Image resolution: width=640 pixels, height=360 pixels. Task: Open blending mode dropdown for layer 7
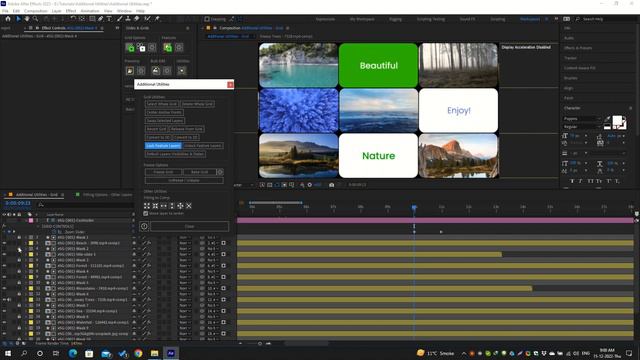[184, 266]
